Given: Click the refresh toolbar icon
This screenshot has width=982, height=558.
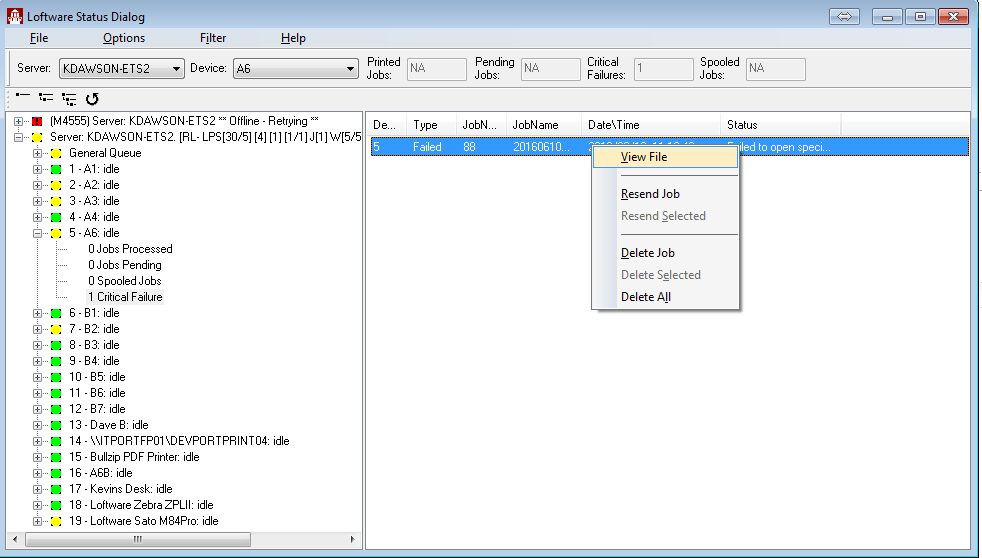Looking at the screenshot, I should [92, 98].
